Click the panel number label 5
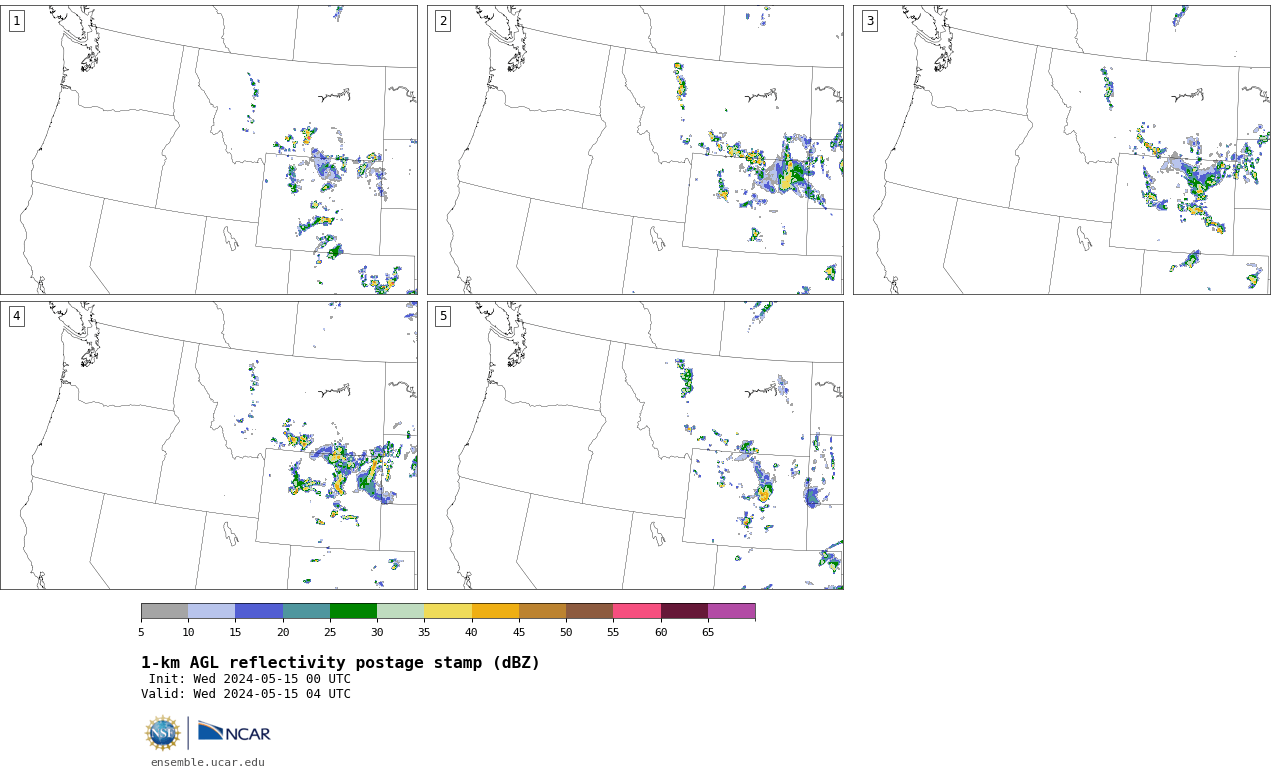This screenshot has width=1280, height=773. tap(443, 316)
